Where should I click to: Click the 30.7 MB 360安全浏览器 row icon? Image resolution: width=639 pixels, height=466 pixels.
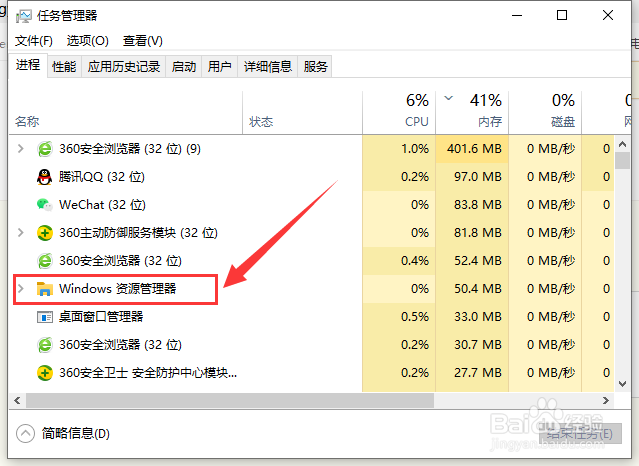pyautogui.click(x=44, y=345)
